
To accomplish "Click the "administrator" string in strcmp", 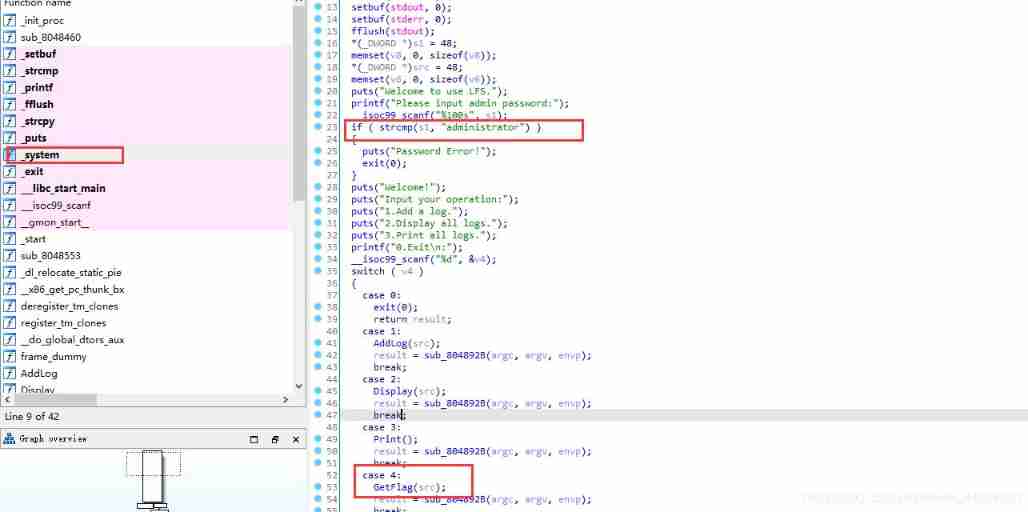I will coord(482,127).
